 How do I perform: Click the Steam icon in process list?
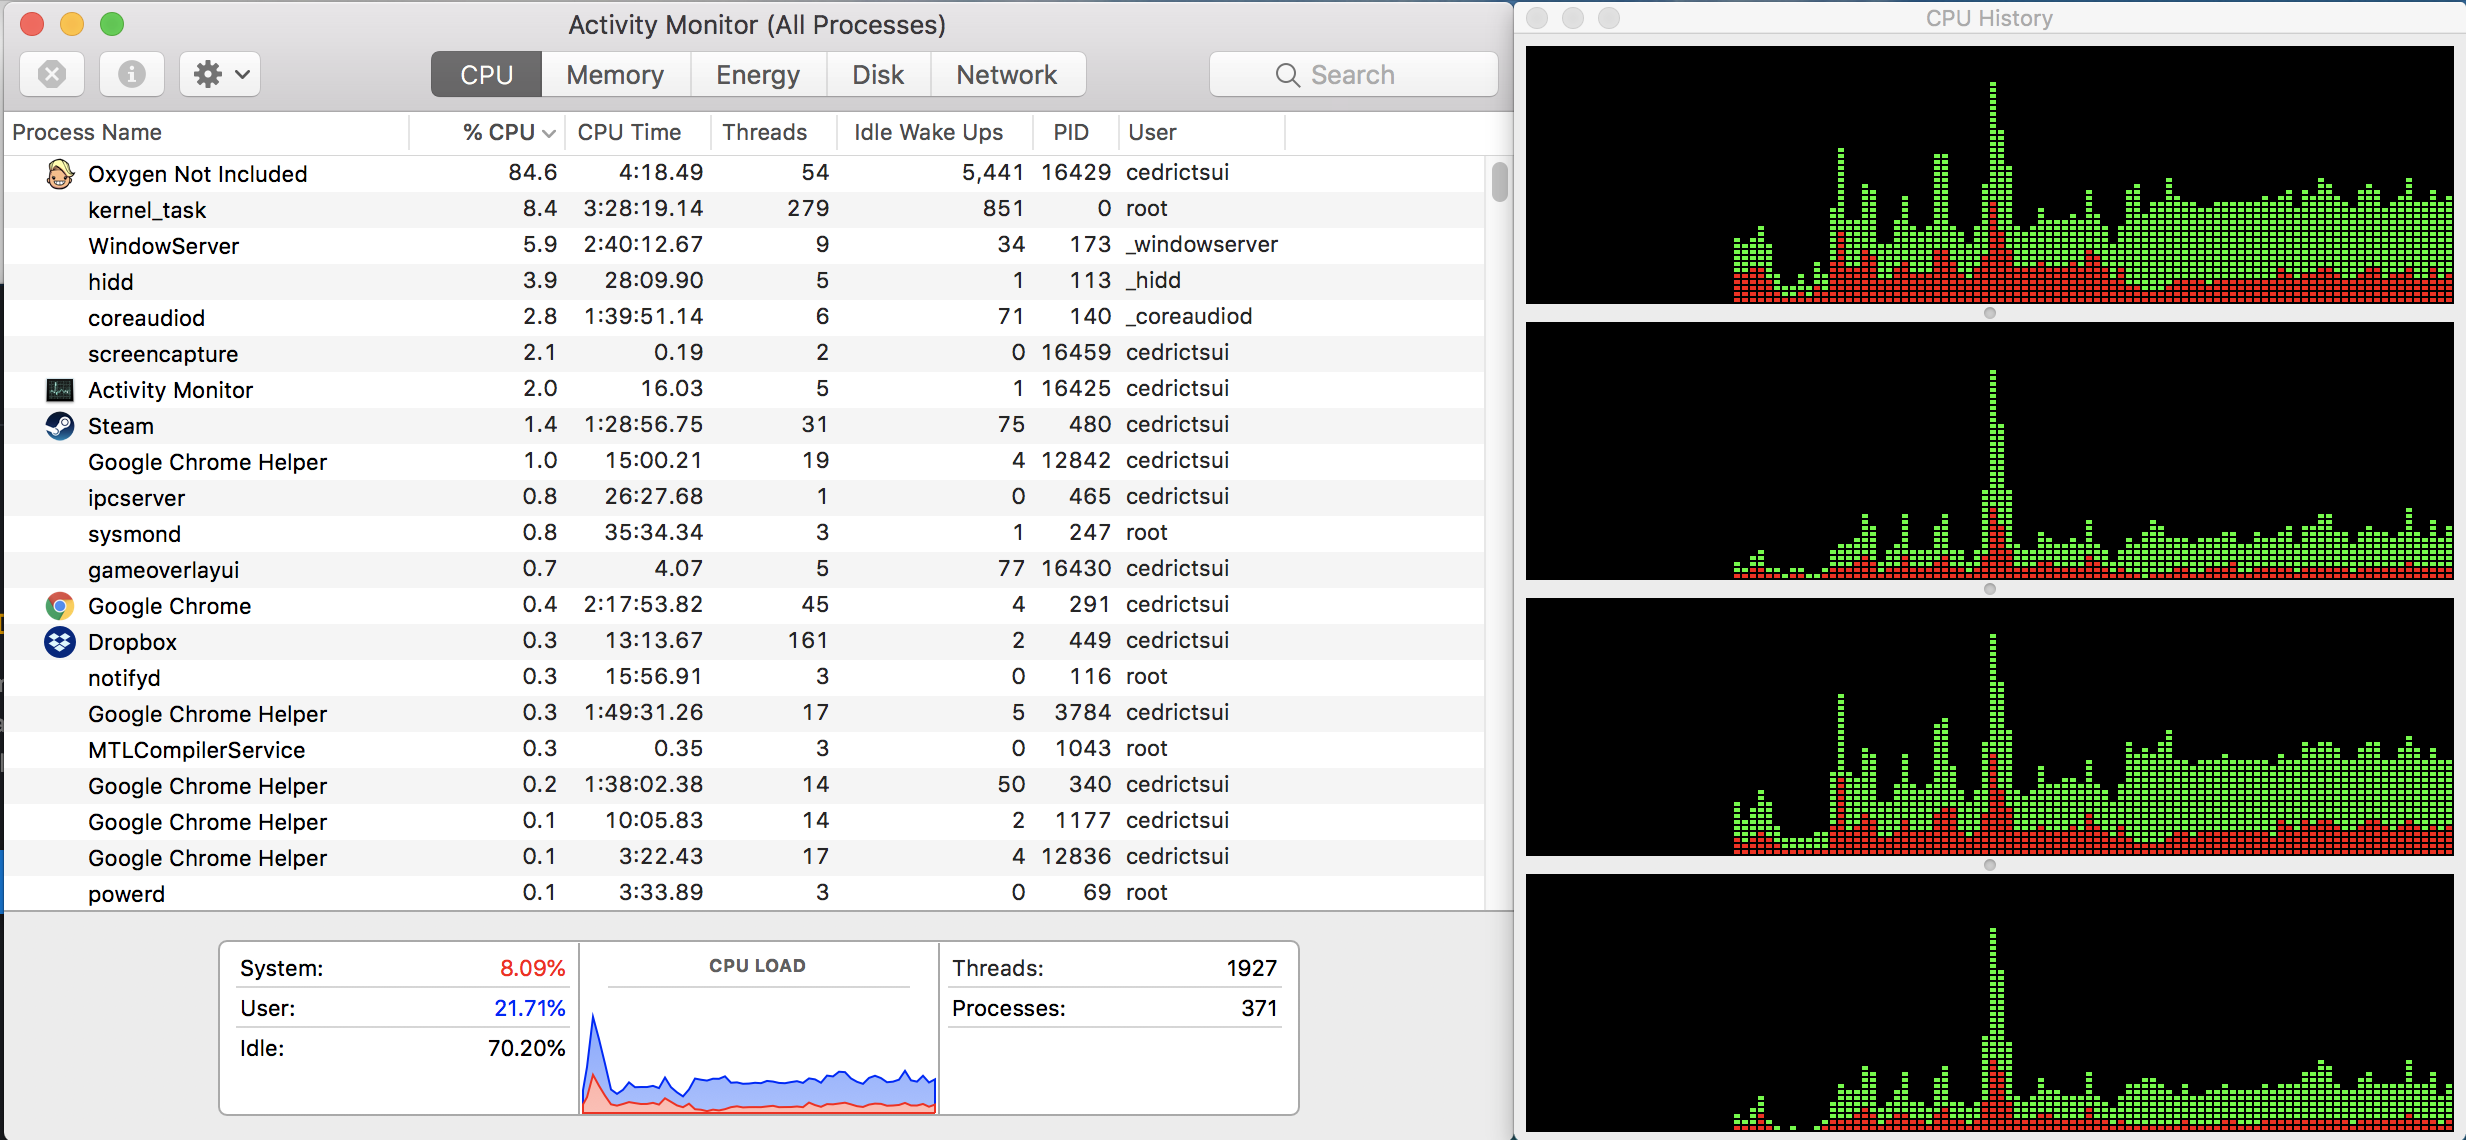[x=60, y=426]
